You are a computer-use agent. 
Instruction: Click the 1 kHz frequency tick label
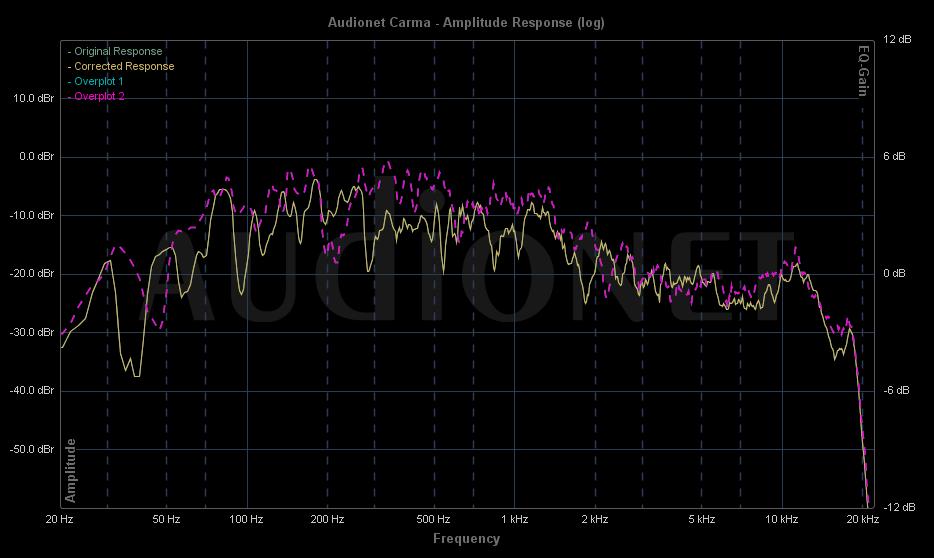coord(514,520)
